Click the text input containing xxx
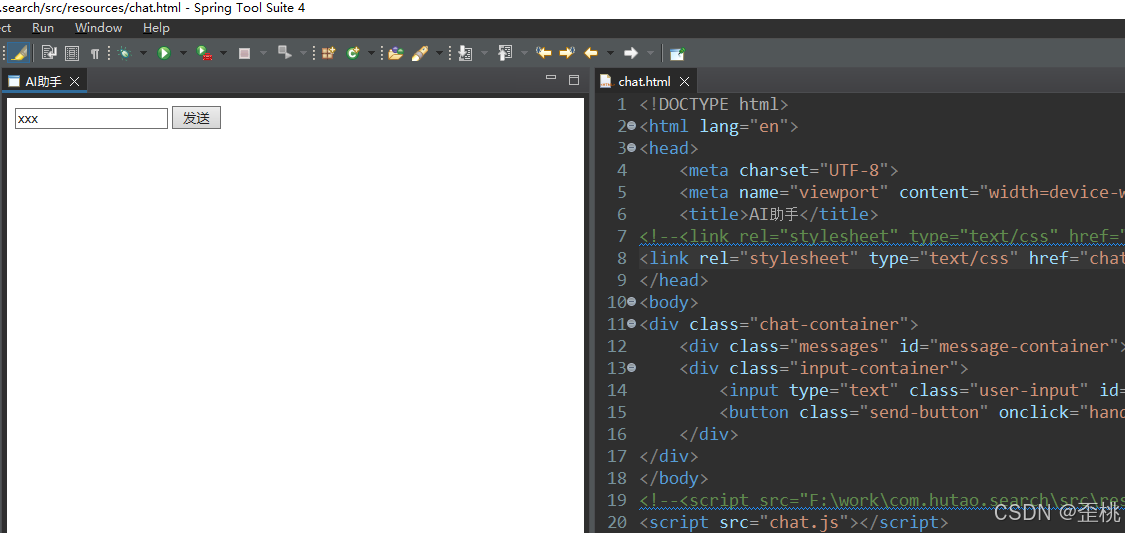Image resolution: width=1125 pixels, height=533 pixels. click(91, 118)
